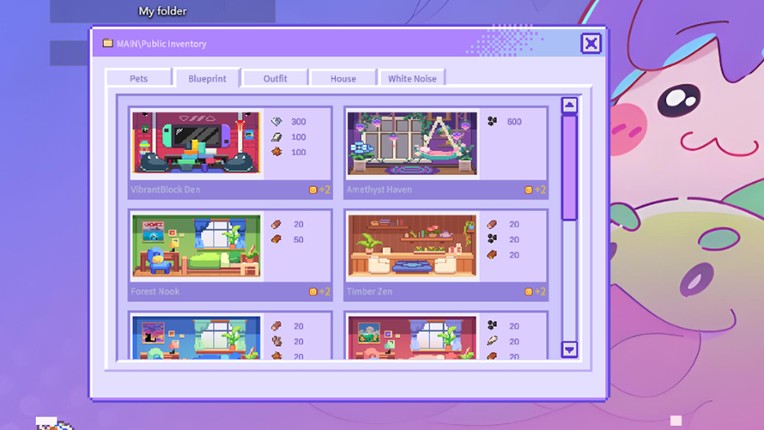Click the Forest Nook resource icon costing 50

pyautogui.click(x=277, y=240)
